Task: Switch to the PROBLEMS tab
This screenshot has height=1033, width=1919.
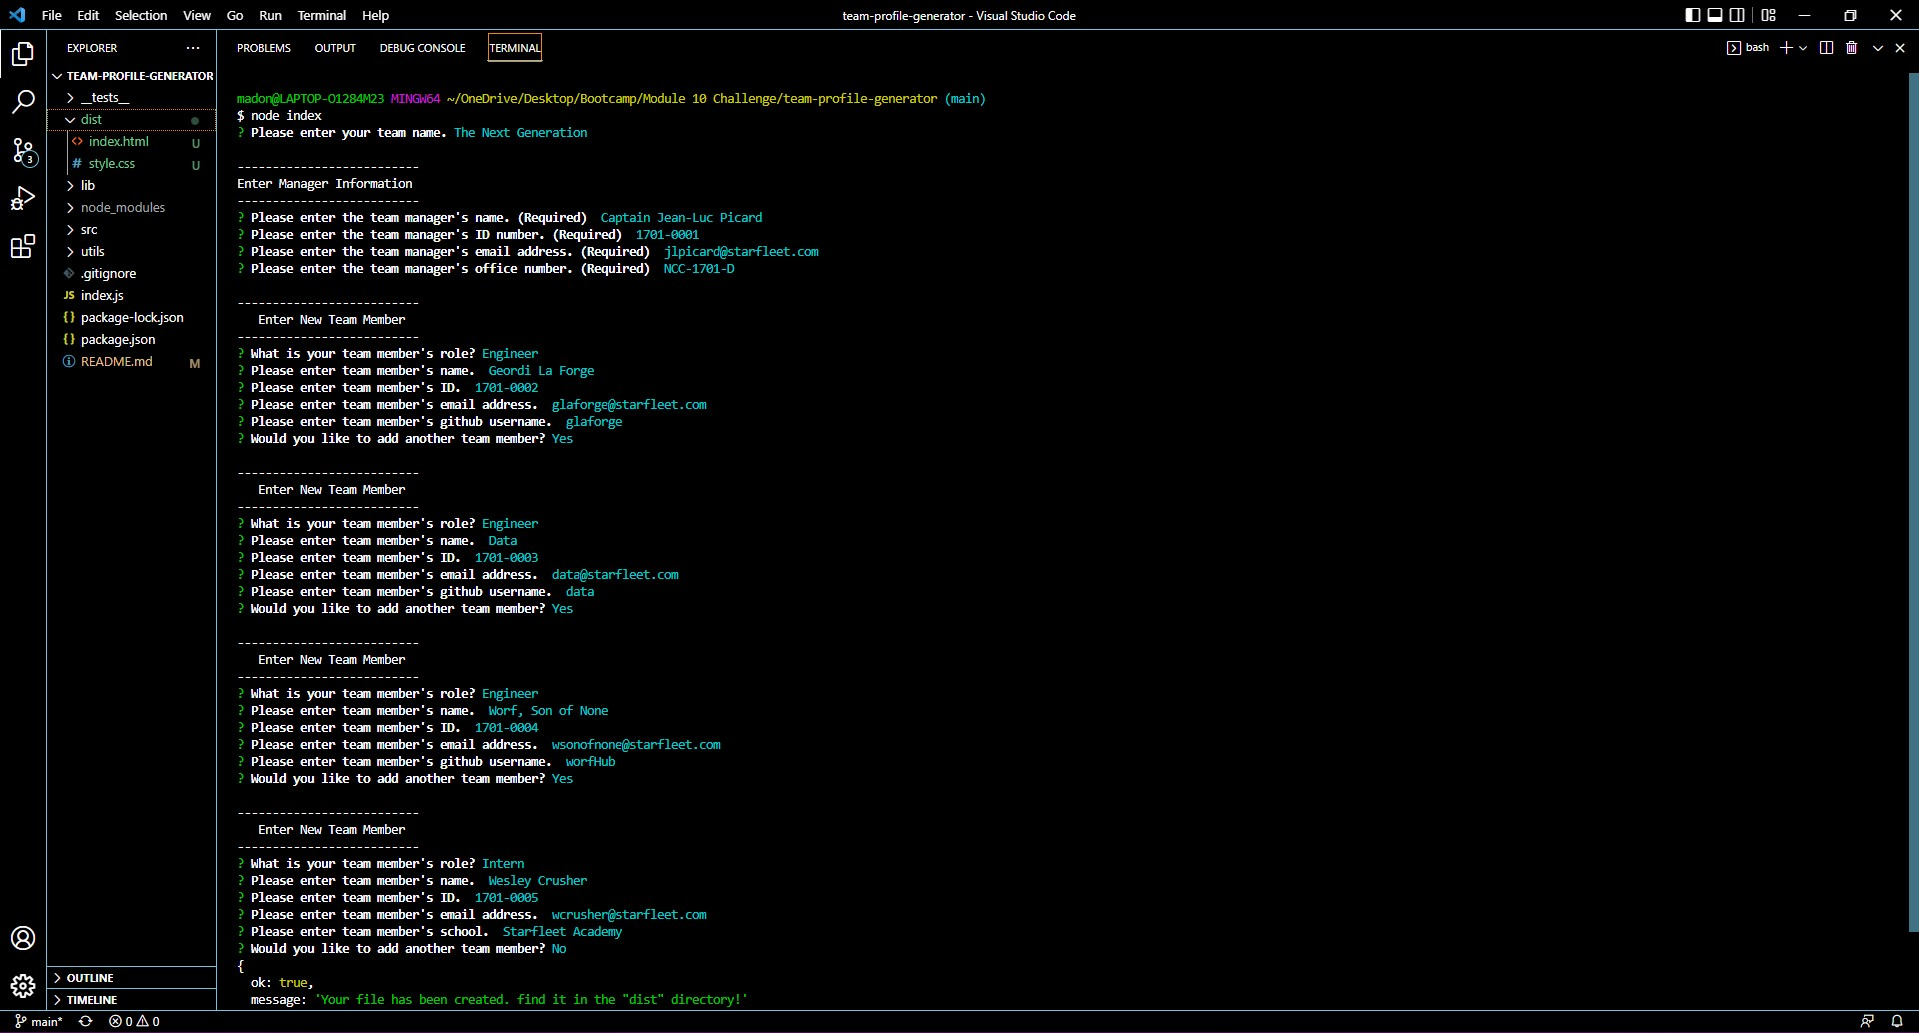Action: [x=263, y=47]
